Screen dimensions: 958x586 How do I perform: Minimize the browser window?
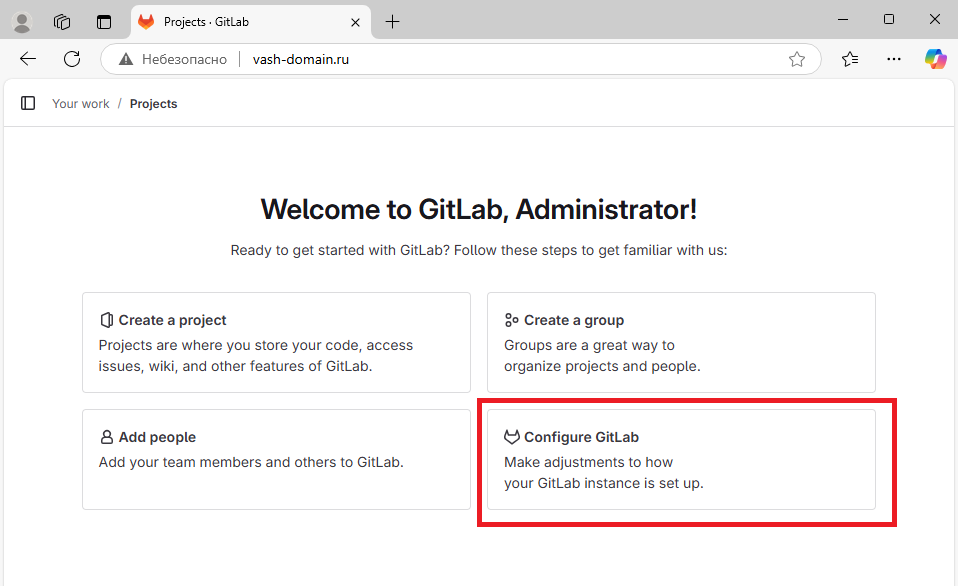(x=843, y=20)
